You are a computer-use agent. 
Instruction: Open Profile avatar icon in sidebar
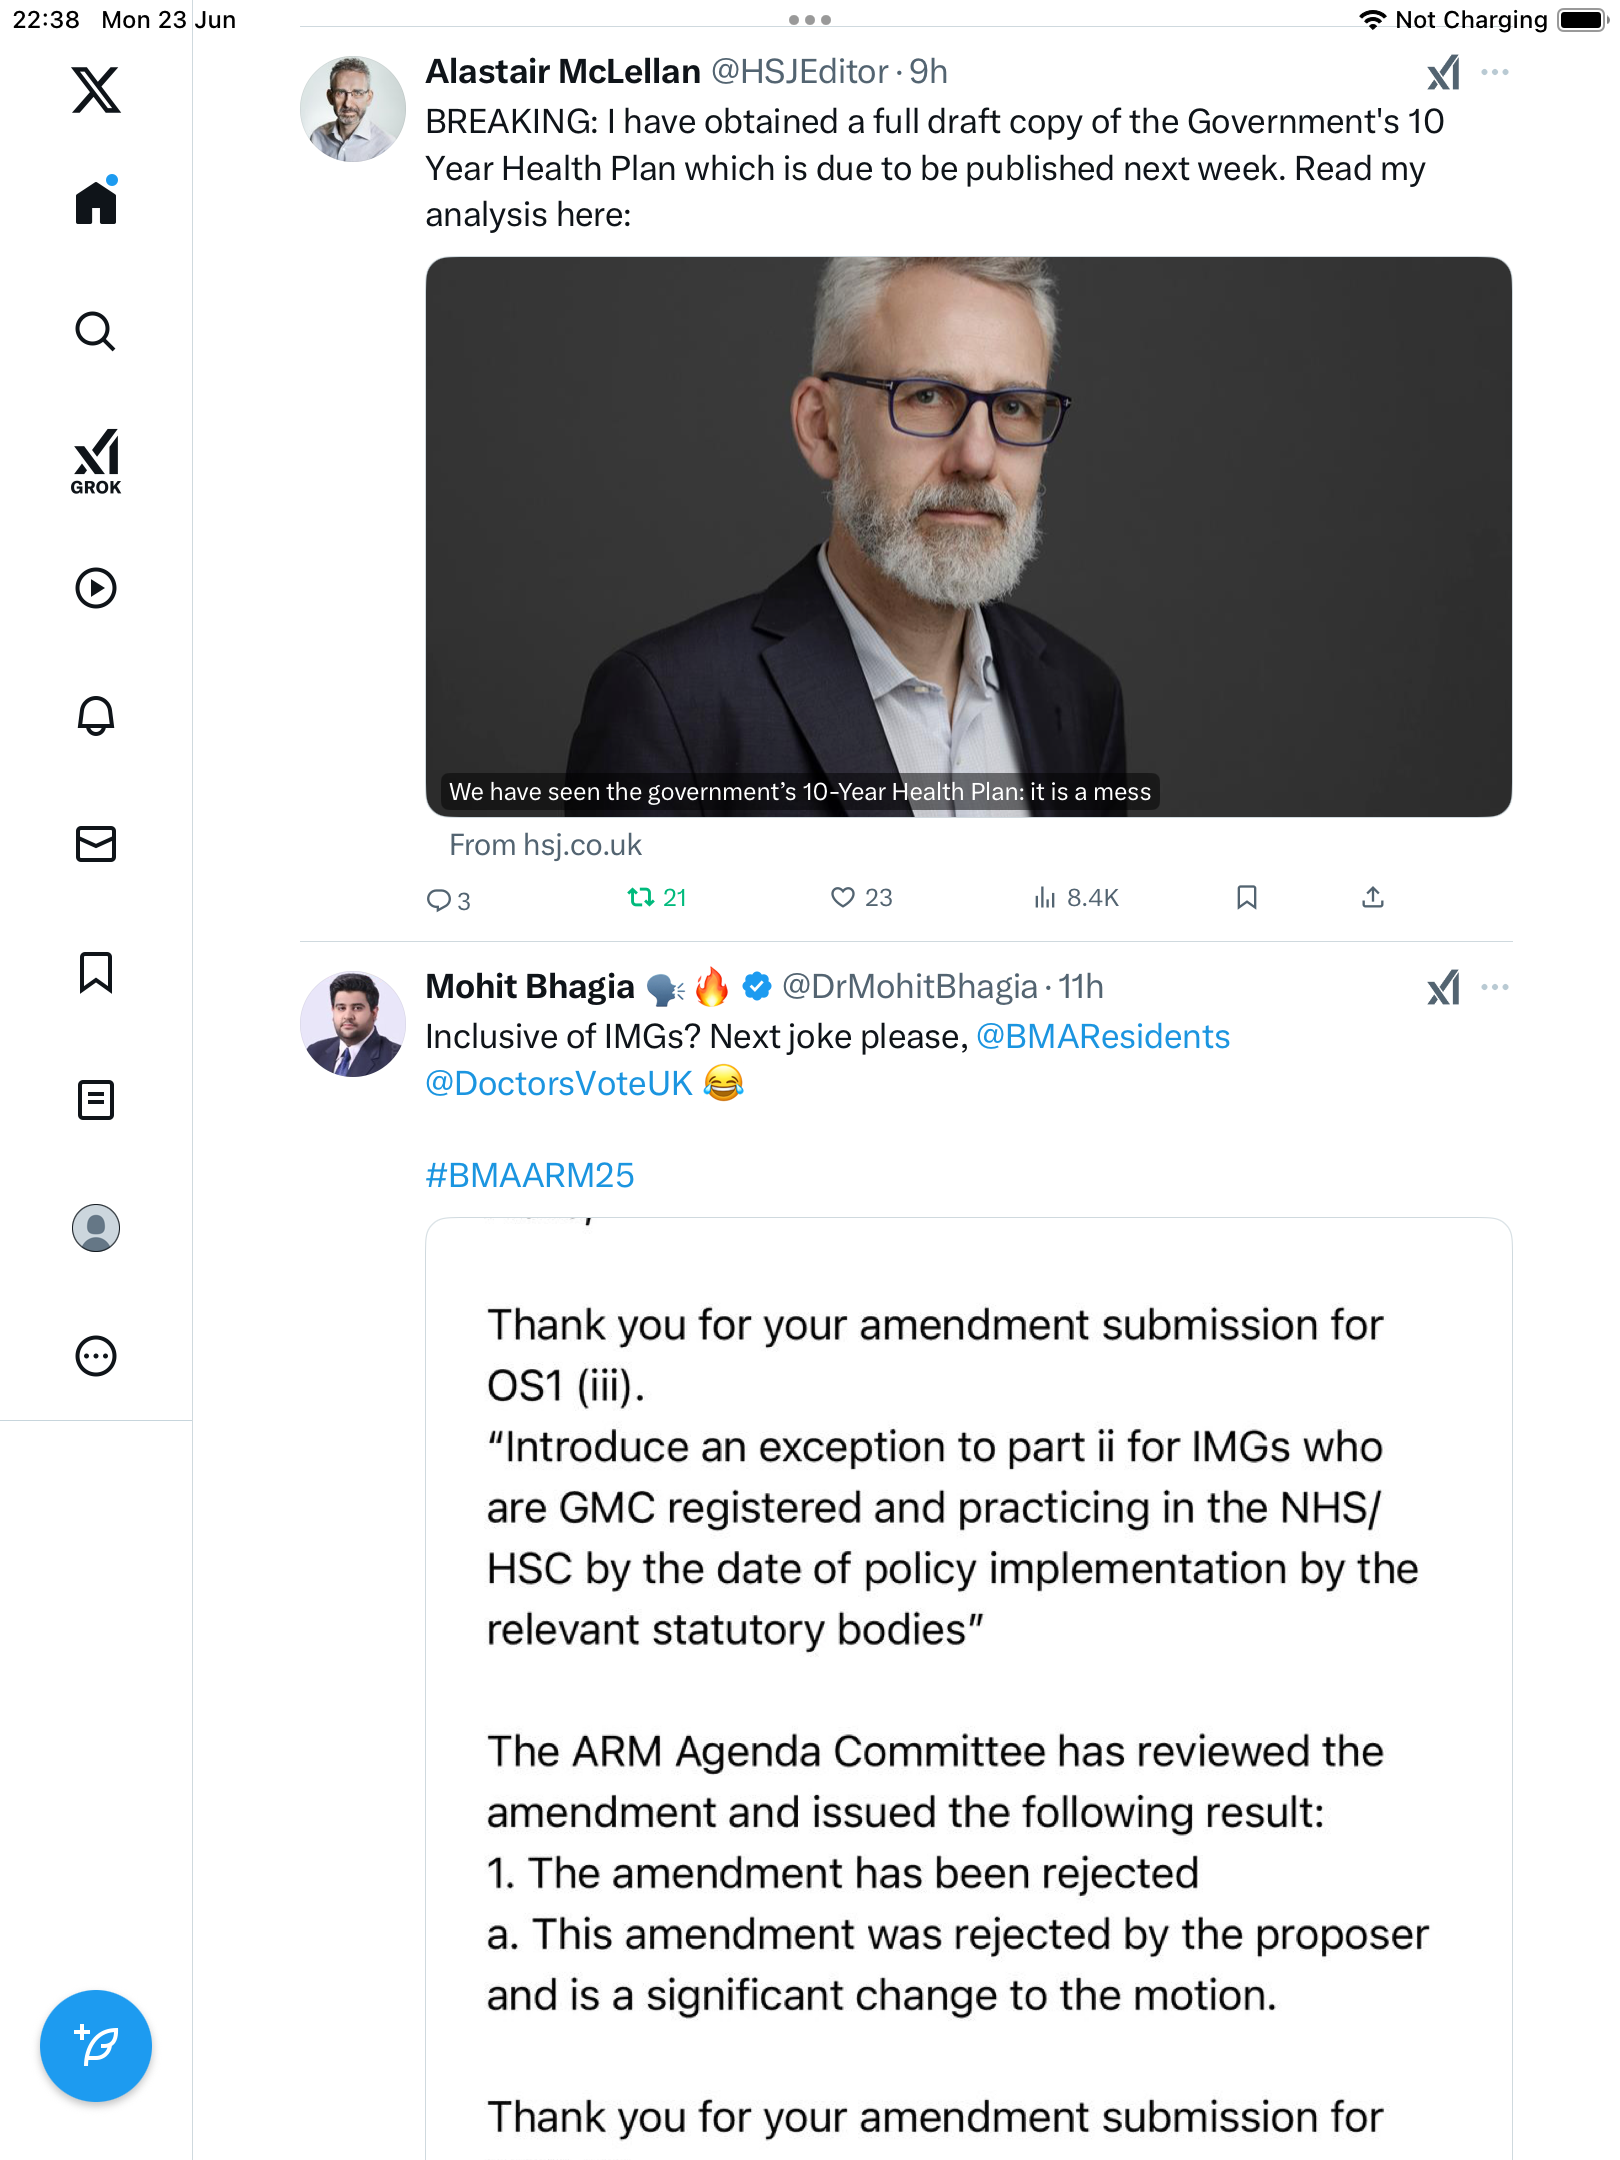tap(96, 1228)
